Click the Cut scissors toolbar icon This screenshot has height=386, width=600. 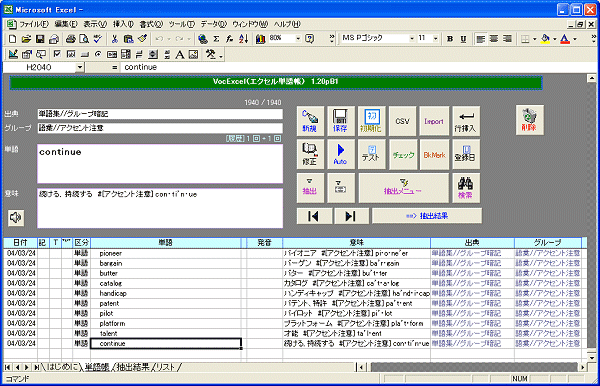[x=114, y=39]
